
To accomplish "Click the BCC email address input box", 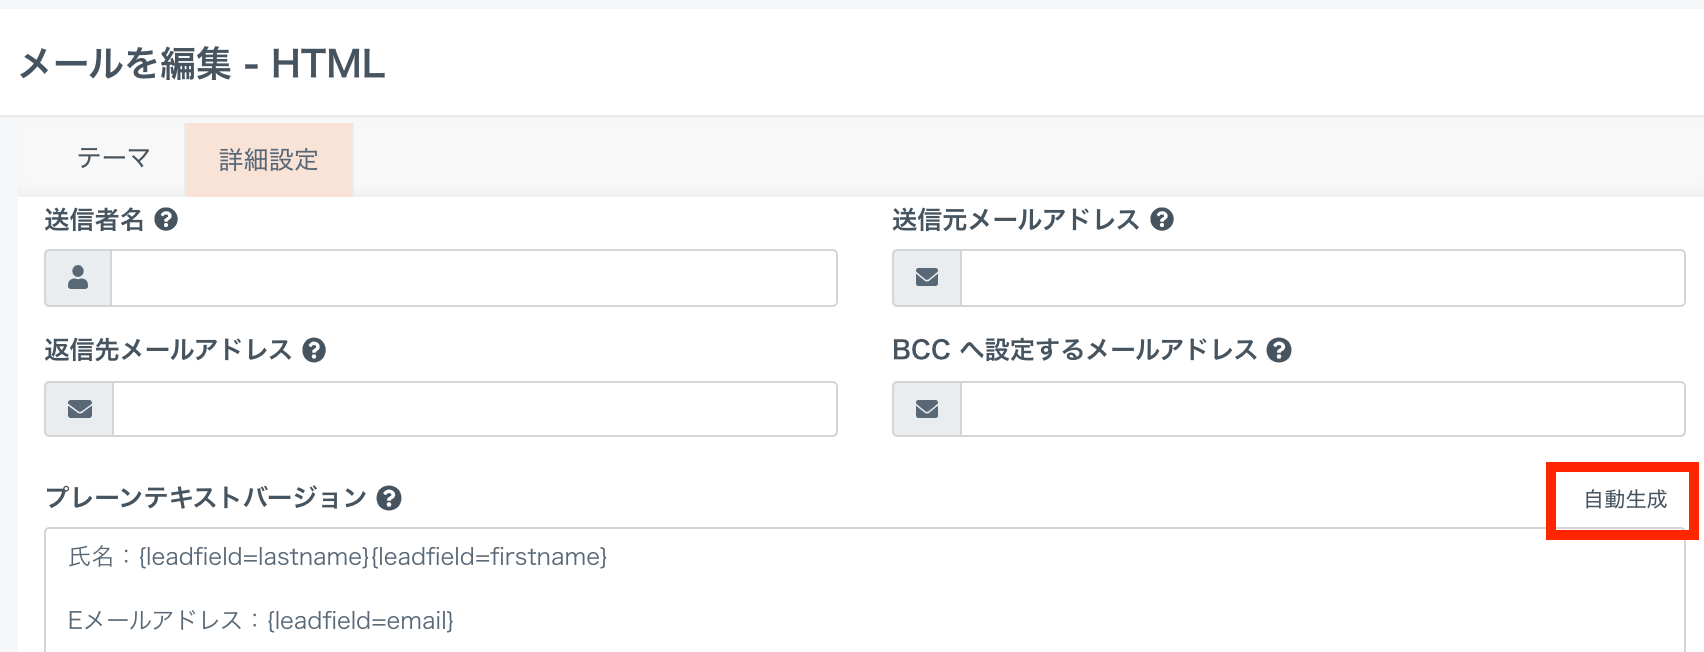I will point(1322,409).
